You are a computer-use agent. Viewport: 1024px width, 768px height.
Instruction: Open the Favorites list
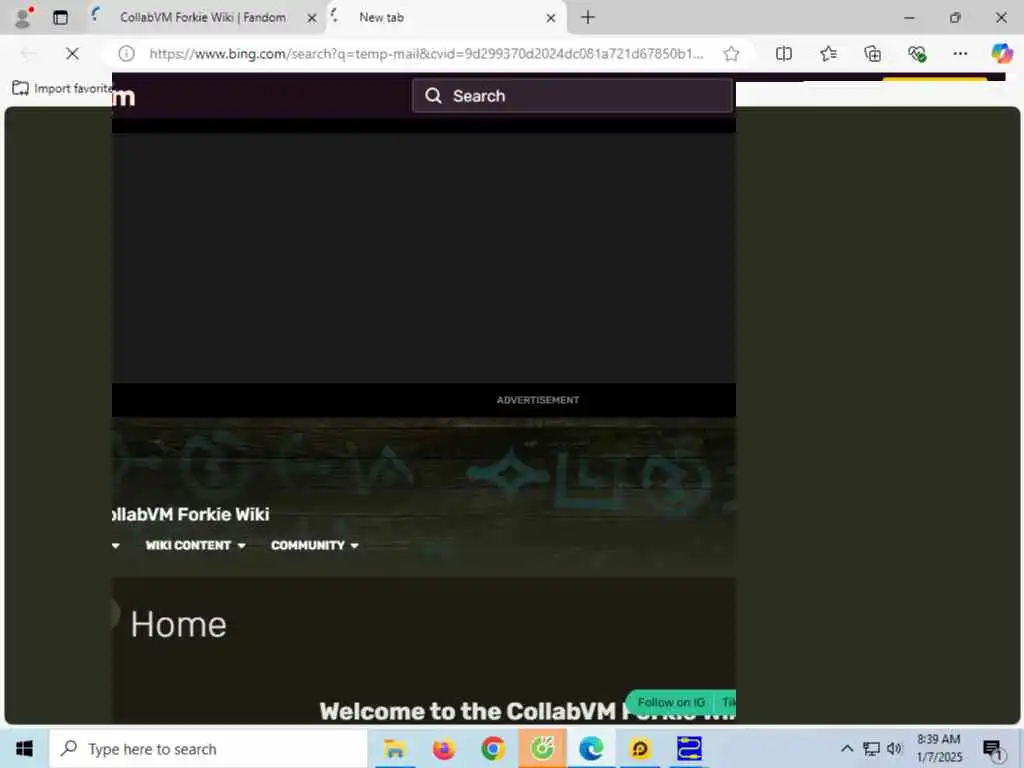pos(828,54)
